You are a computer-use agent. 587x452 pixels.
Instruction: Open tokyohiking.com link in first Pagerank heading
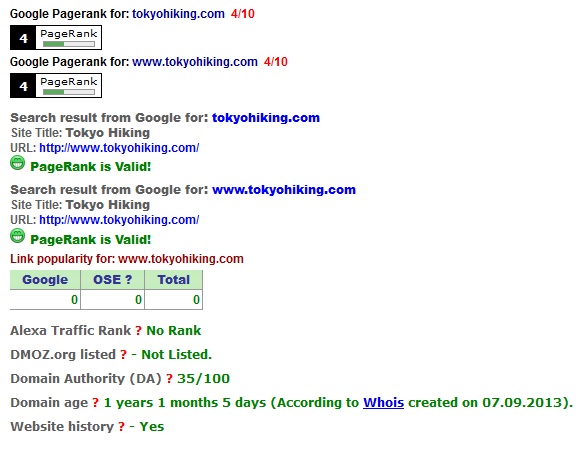click(x=178, y=14)
